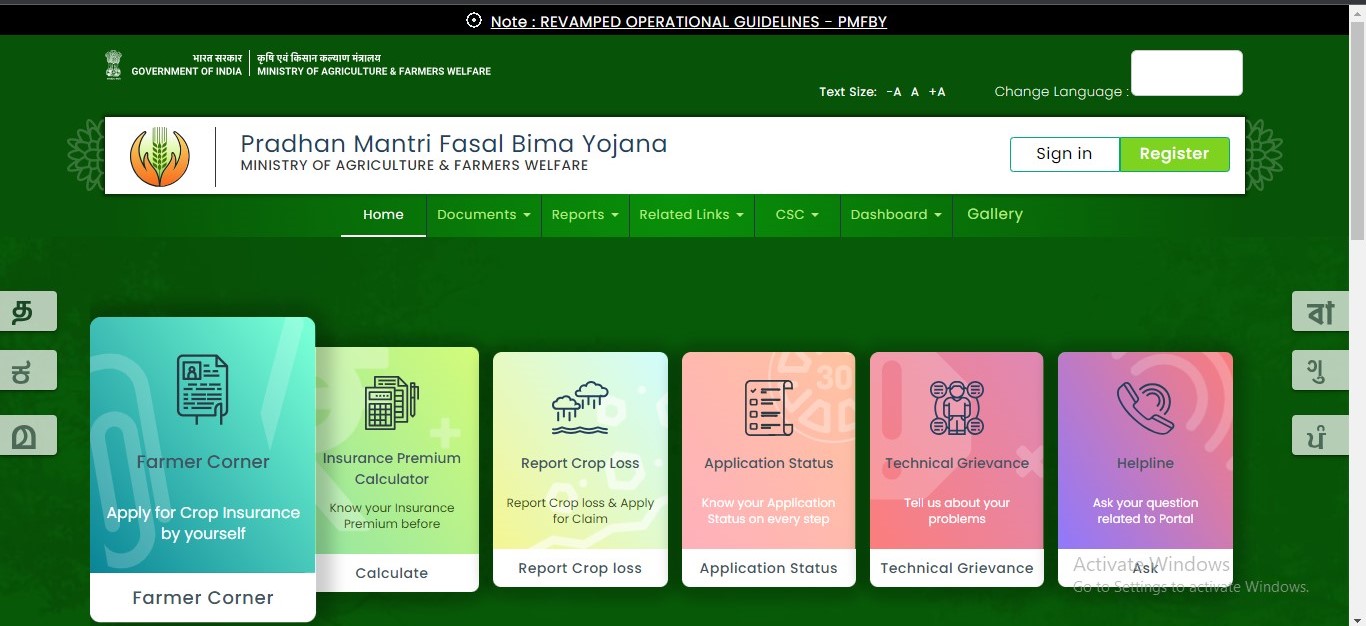
Task: Click the Technical Grievance bottom button
Action: [x=957, y=568]
